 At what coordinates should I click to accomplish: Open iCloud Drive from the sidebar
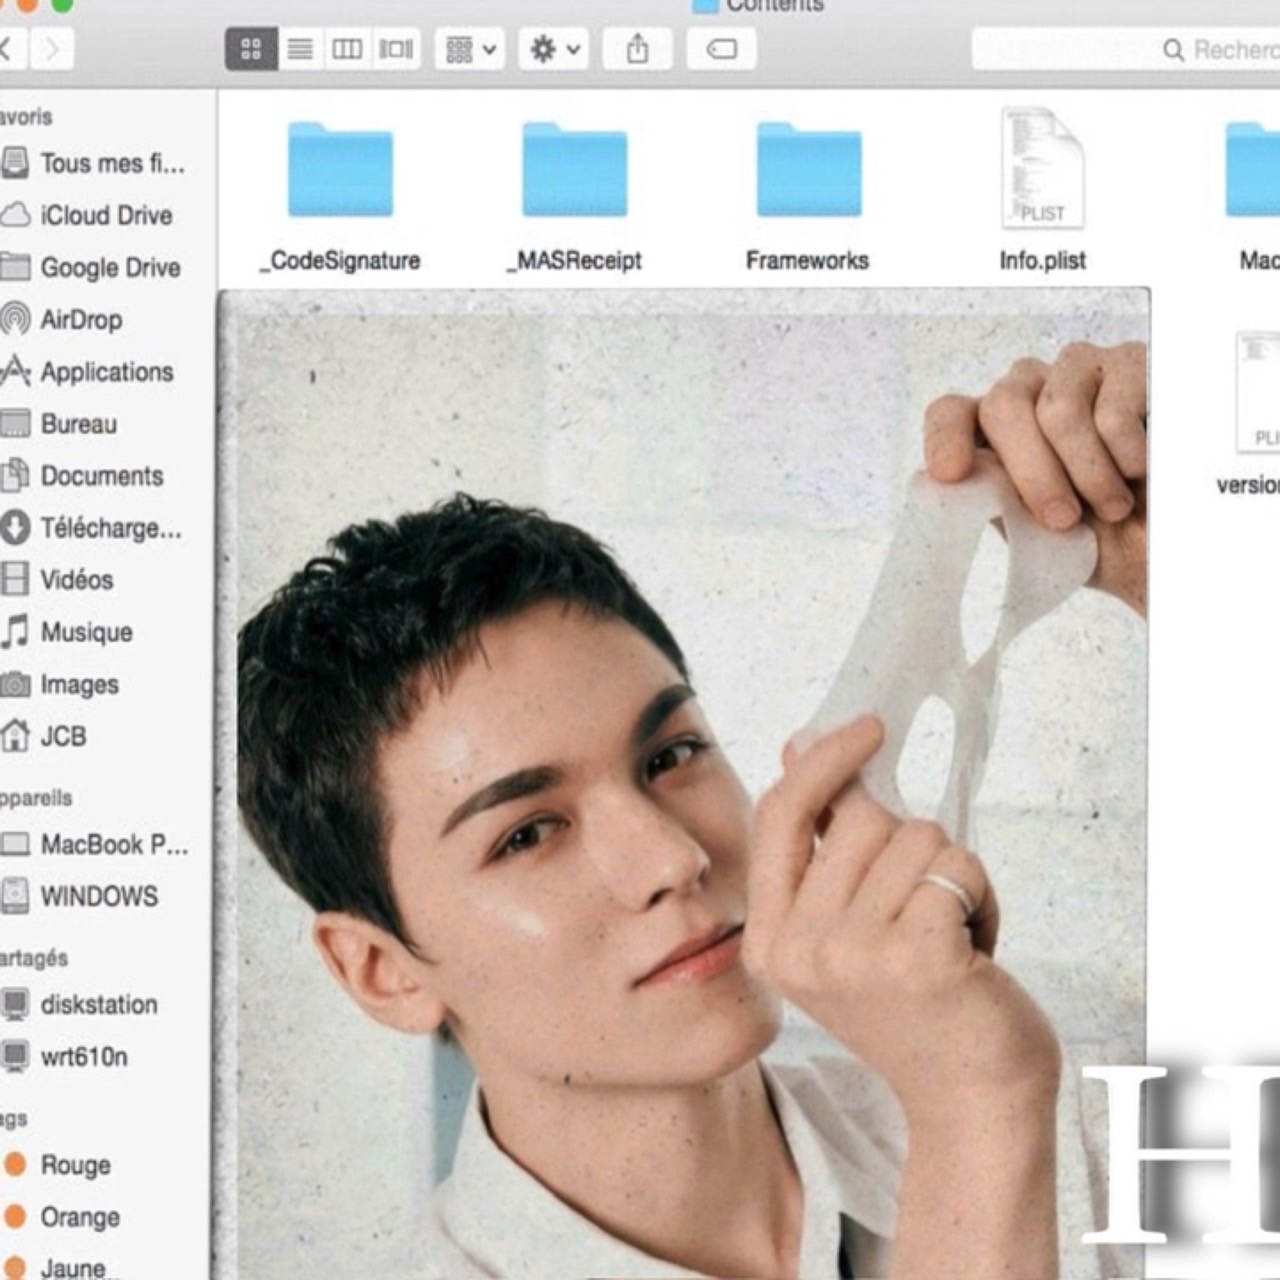(104, 215)
